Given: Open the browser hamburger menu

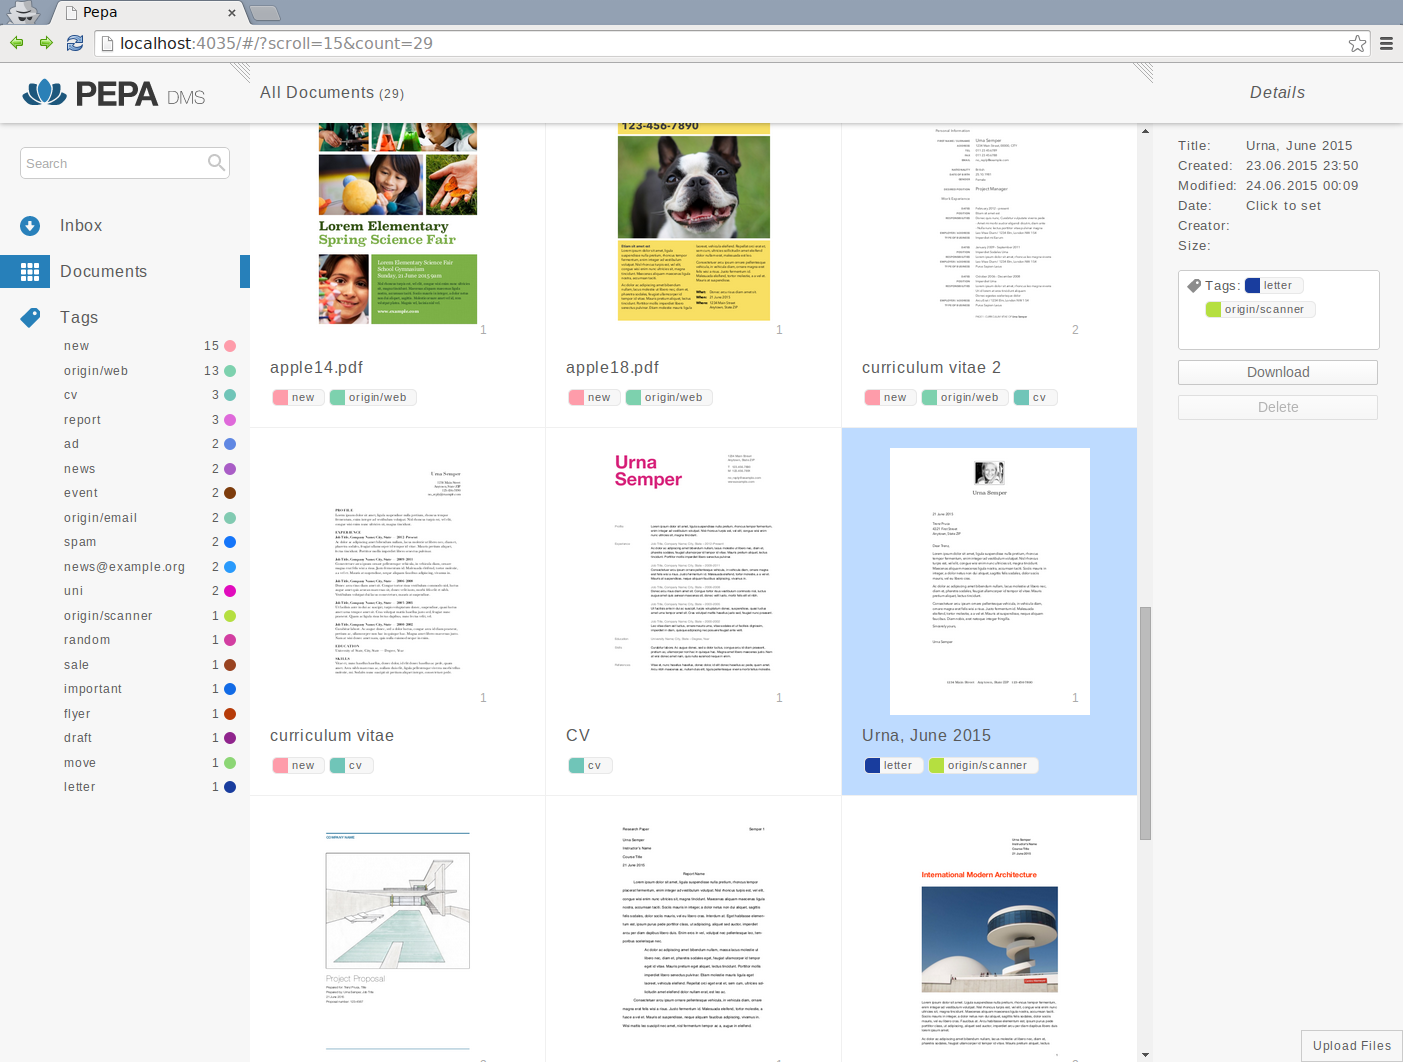Looking at the screenshot, I should pos(1386,43).
